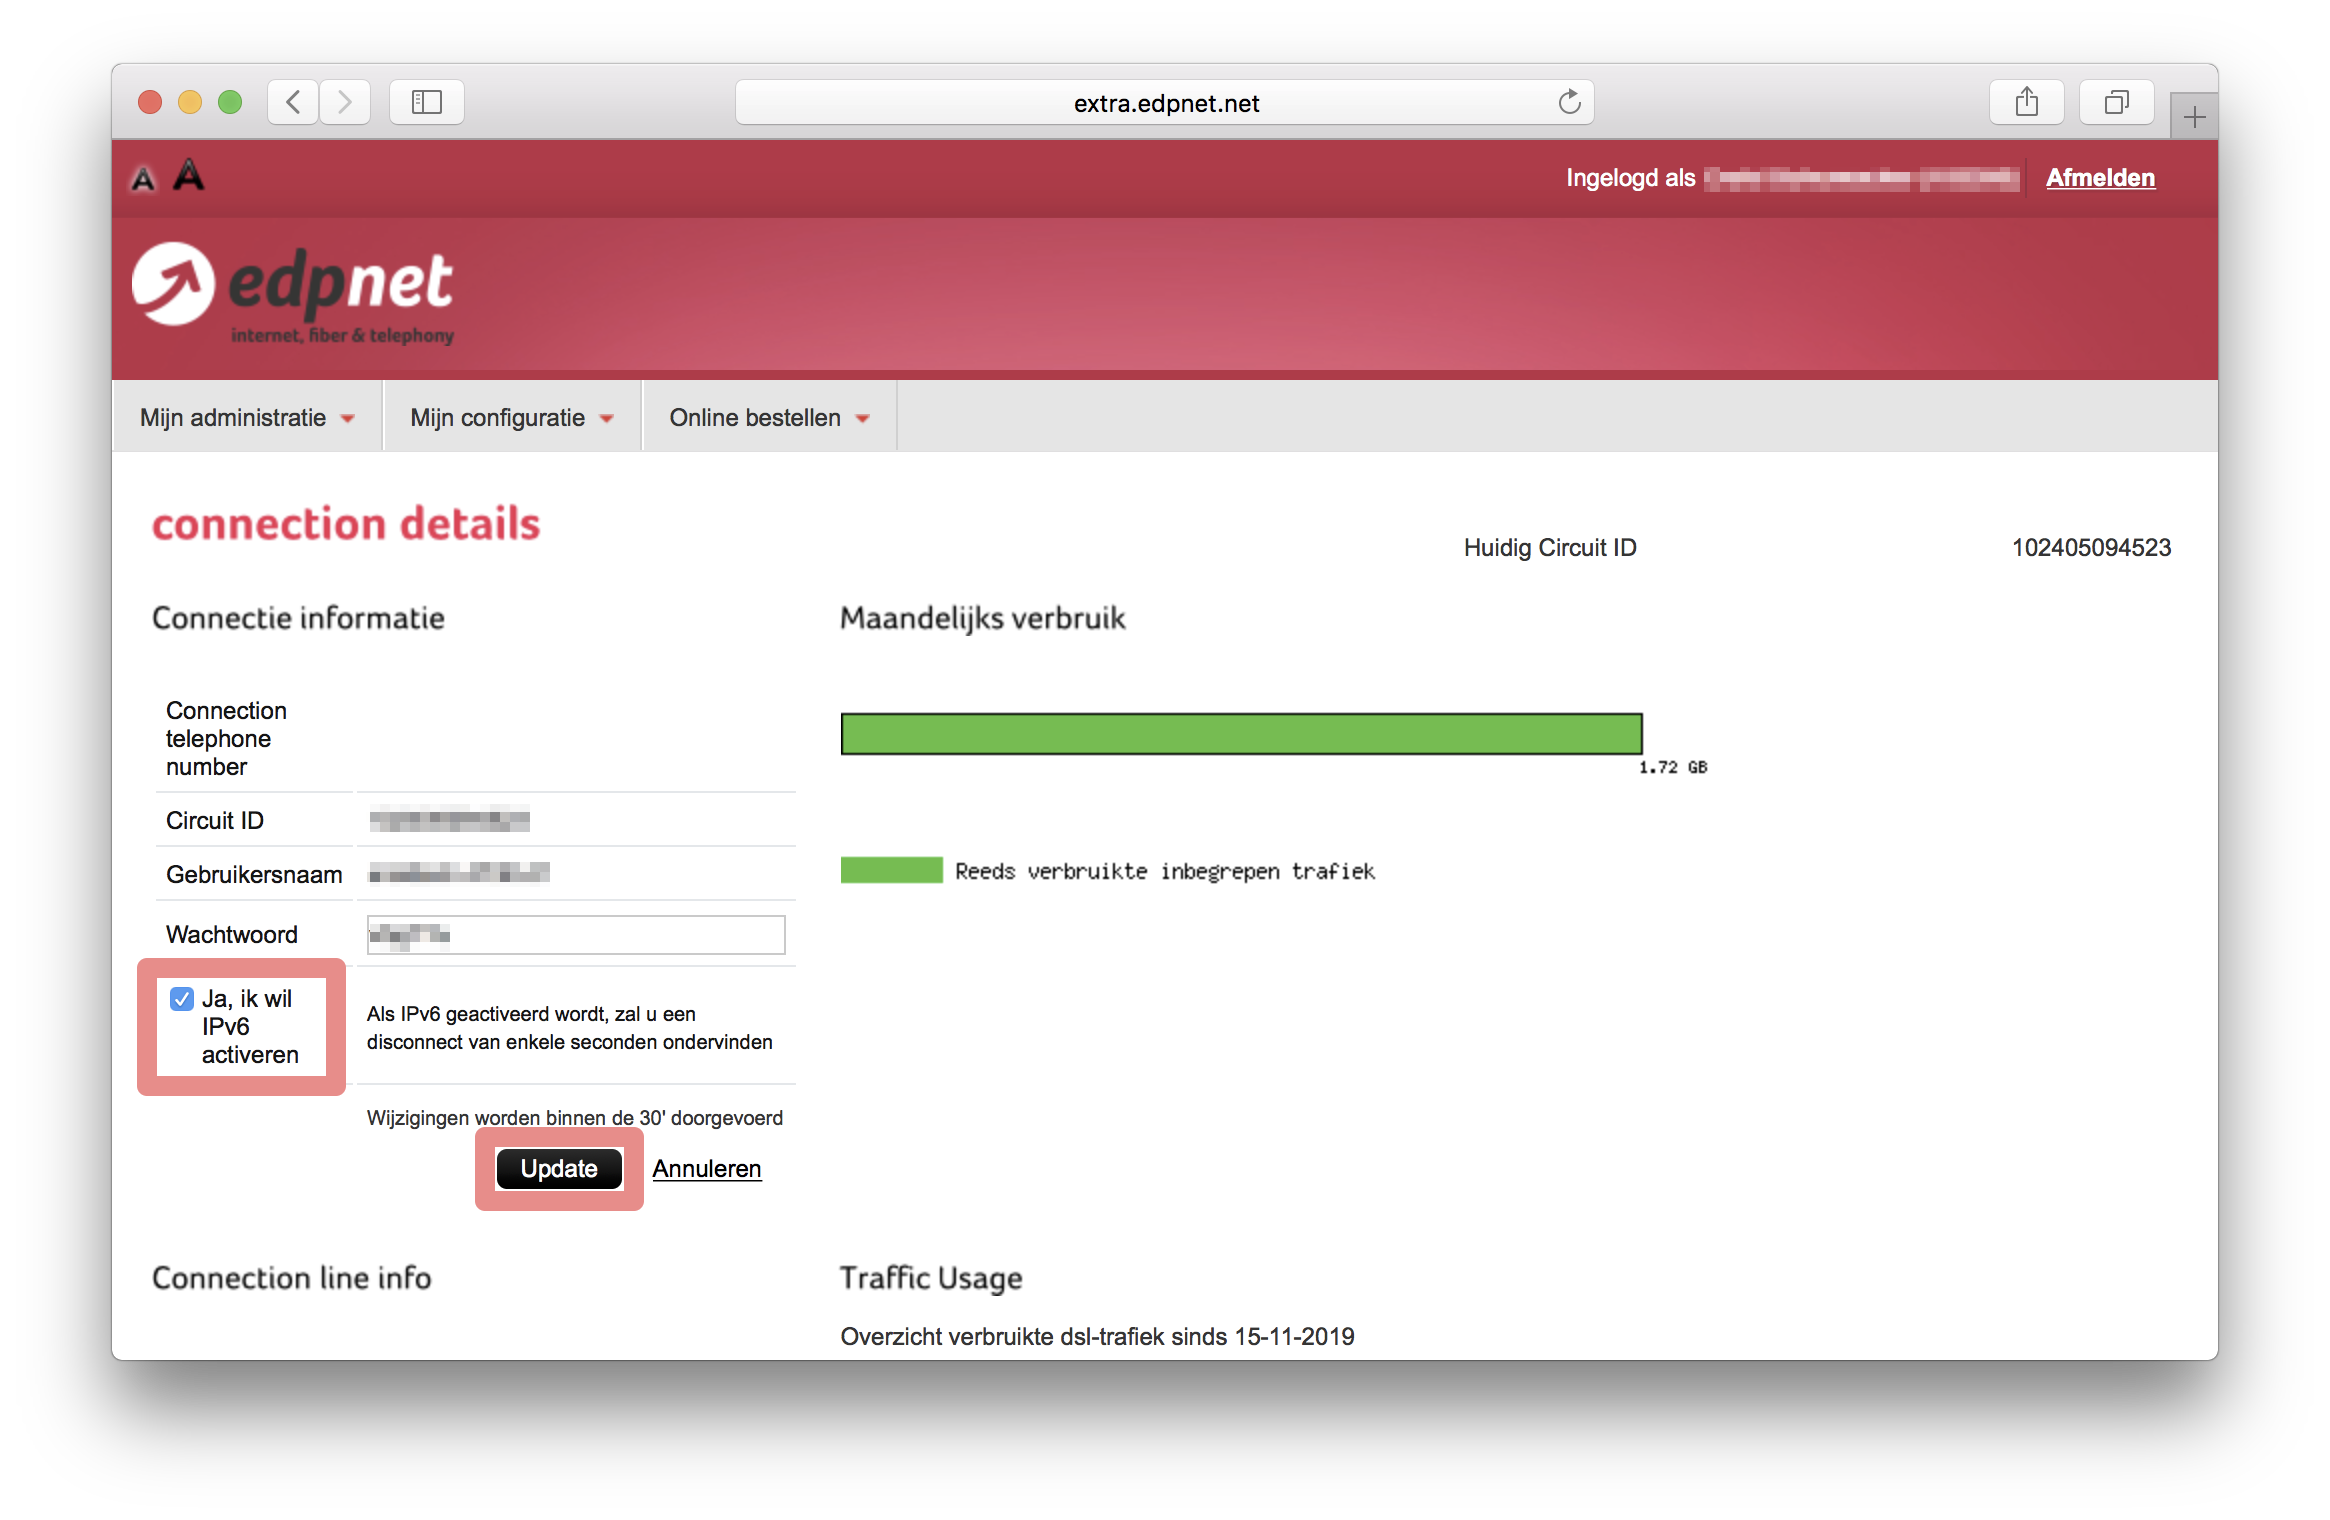Toggle the Safari sidebar button

pyautogui.click(x=427, y=102)
